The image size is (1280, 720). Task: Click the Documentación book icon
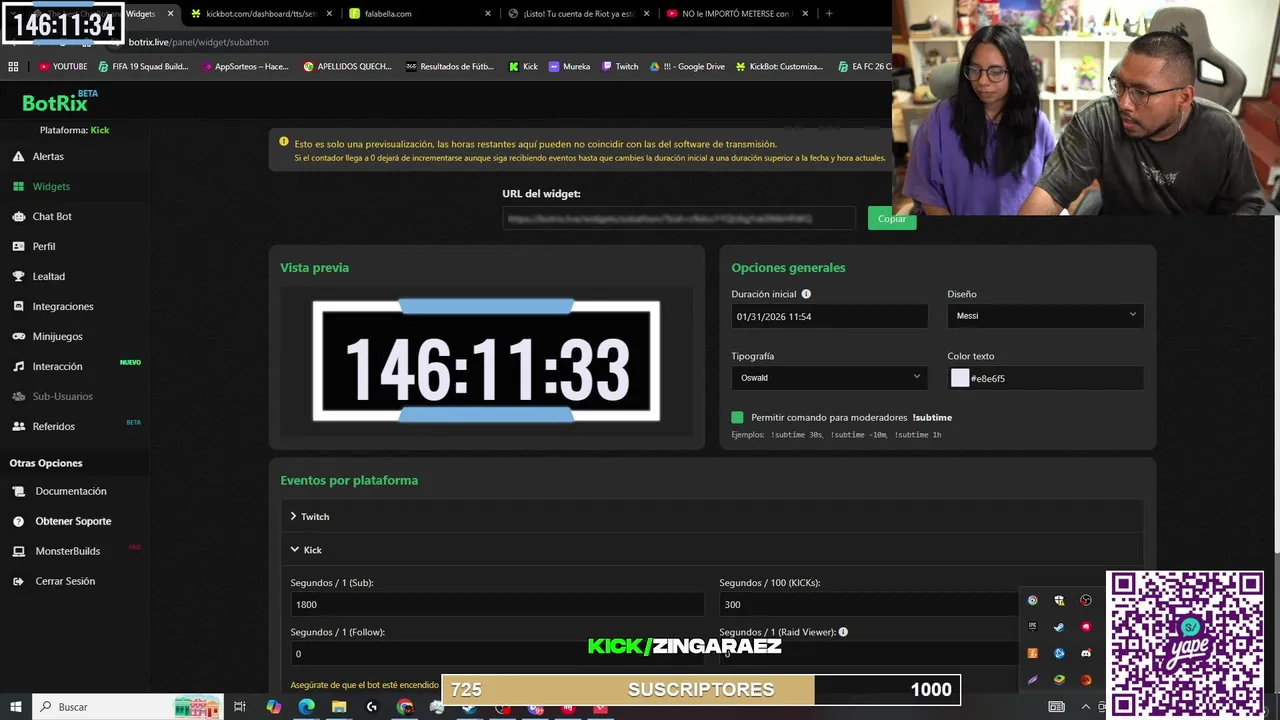pos(18,491)
